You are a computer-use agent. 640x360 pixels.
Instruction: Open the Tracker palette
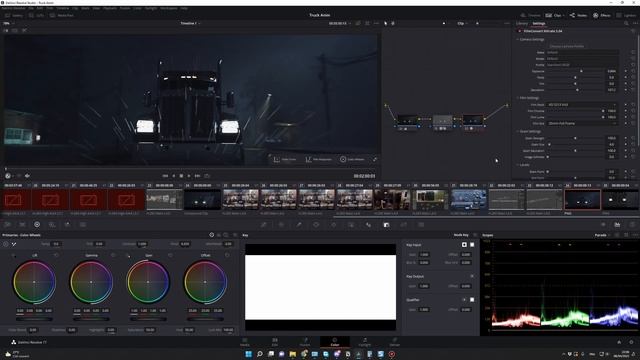333,224
